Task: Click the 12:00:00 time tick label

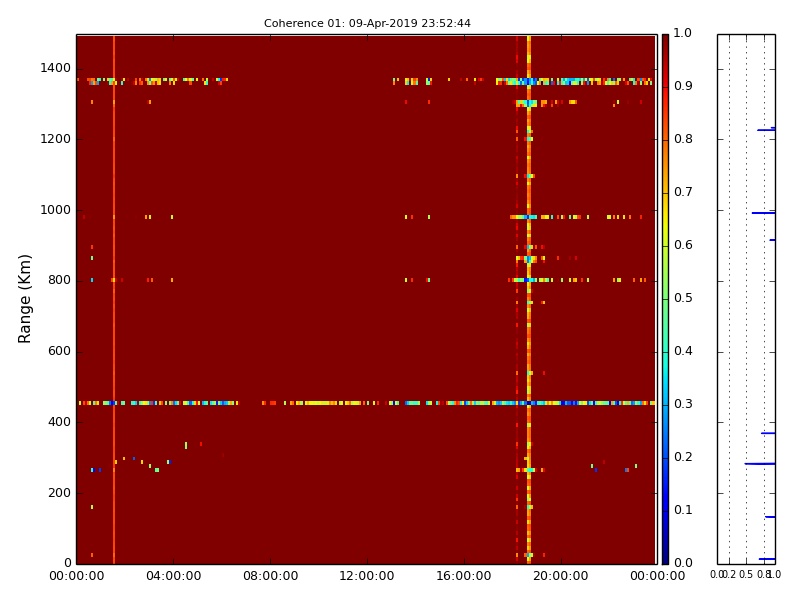Action: tap(367, 576)
